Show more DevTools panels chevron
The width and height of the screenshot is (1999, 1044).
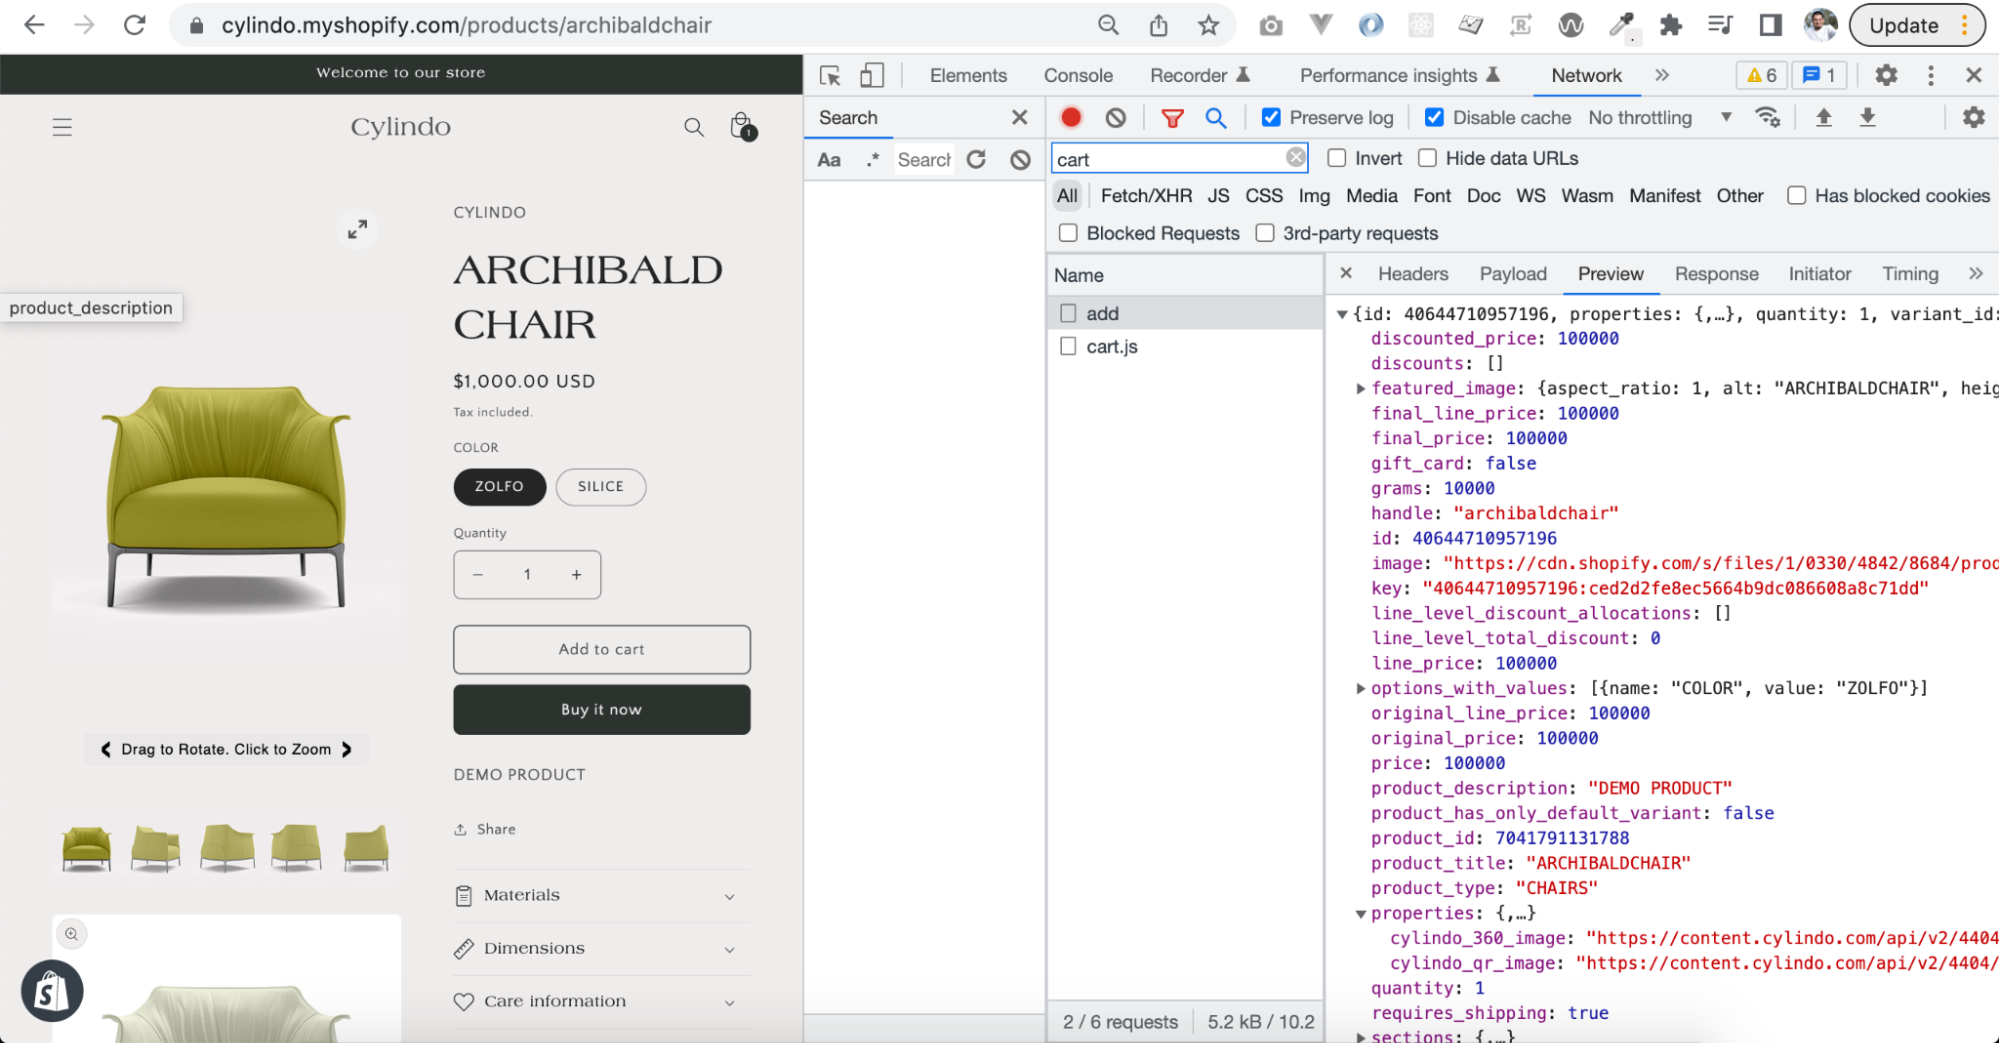coord(1662,75)
